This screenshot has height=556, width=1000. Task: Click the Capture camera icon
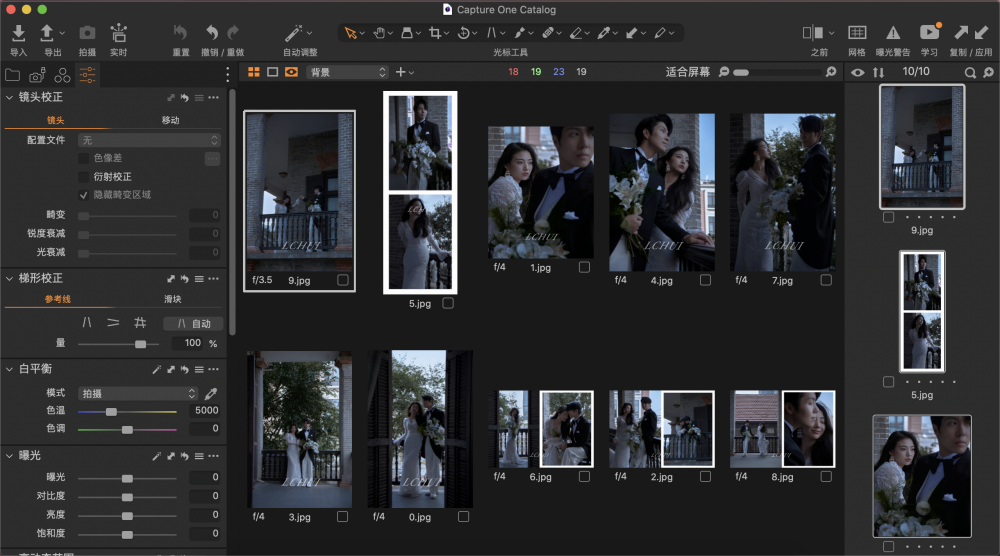[87, 34]
